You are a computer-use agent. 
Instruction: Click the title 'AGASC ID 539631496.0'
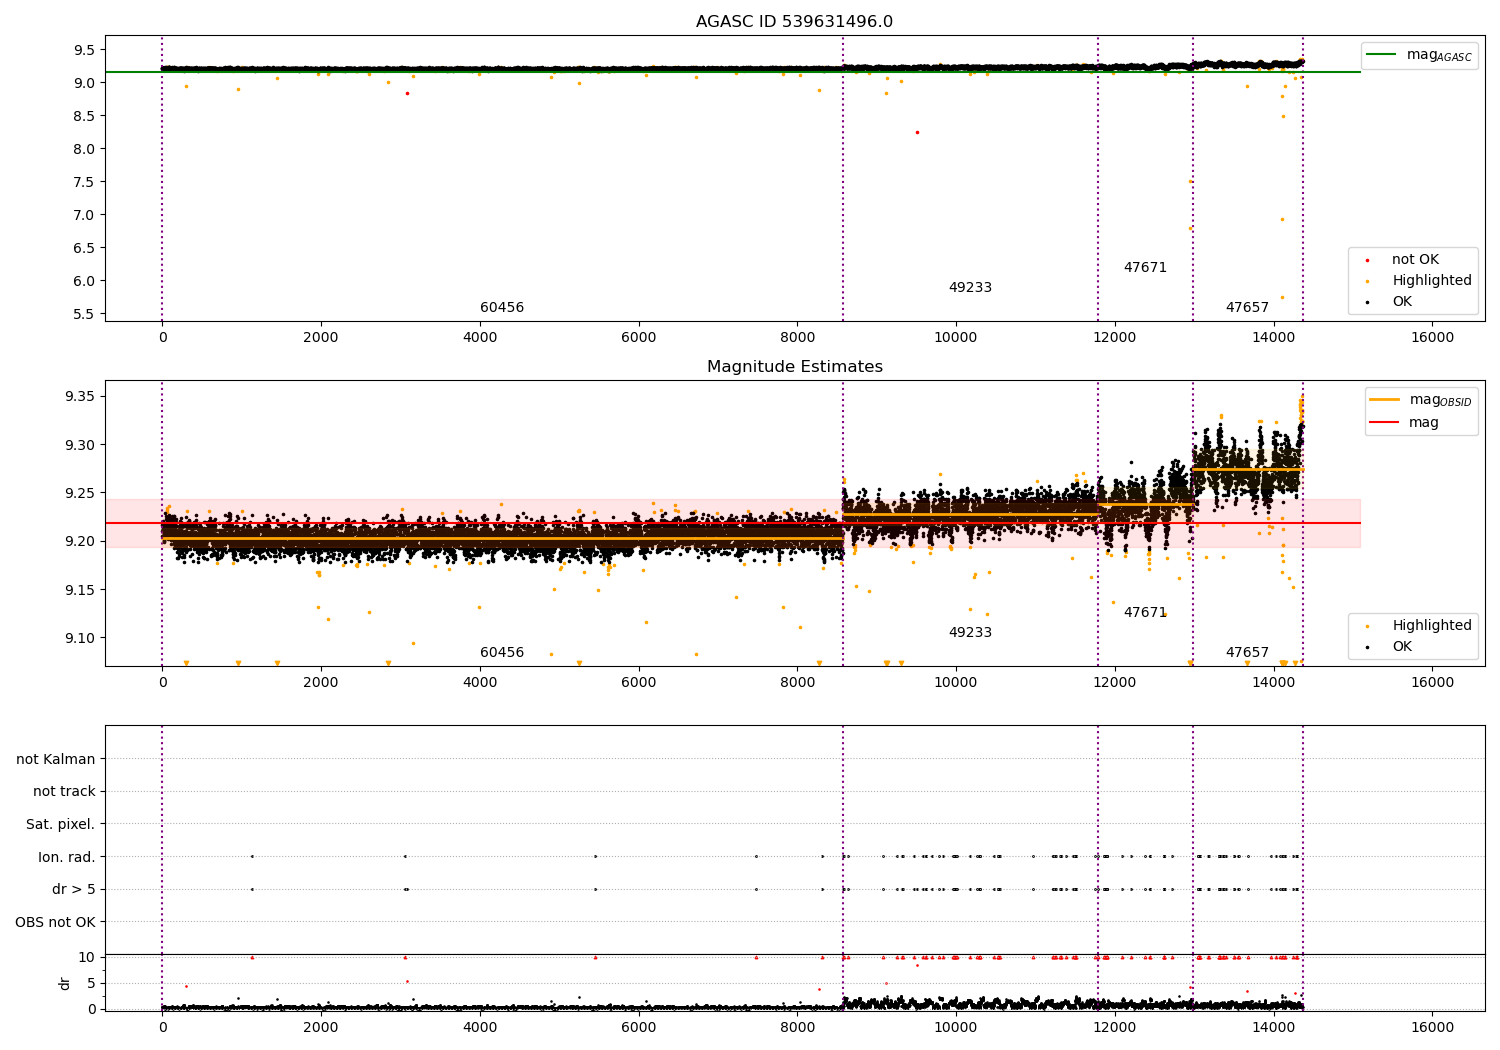pyautogui.click(x=794, y=22)
